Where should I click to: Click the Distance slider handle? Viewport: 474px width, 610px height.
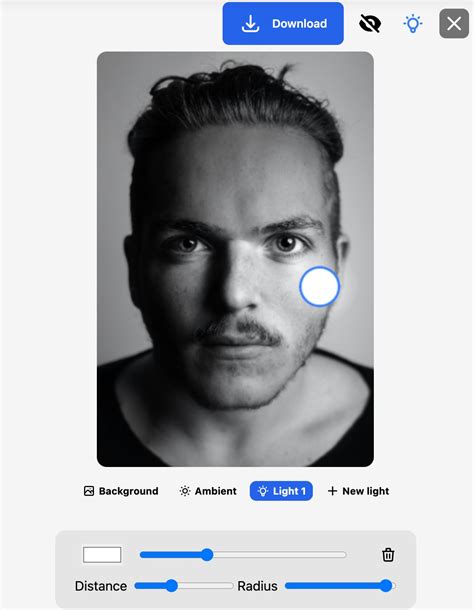(x=171, y=585)
